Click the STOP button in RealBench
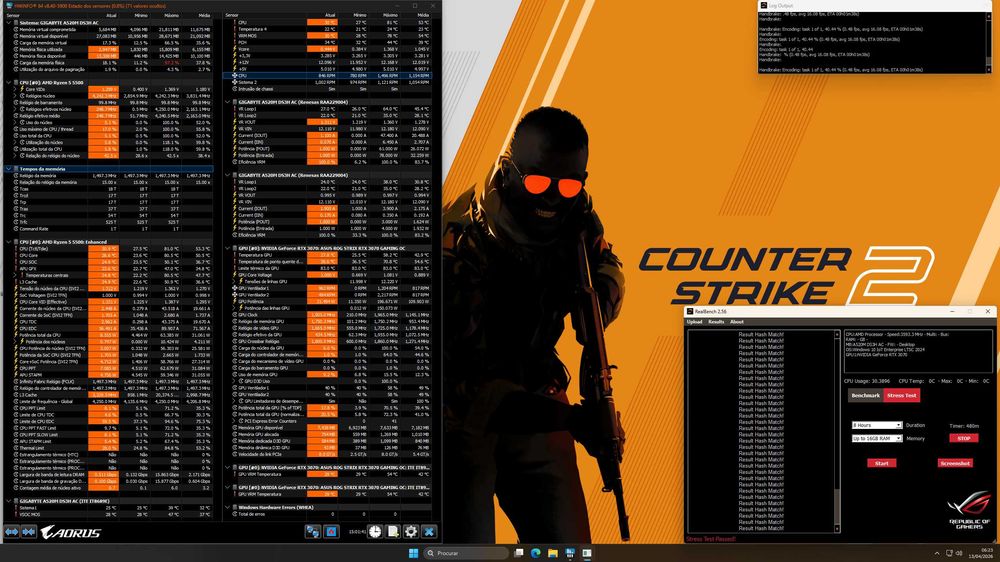This screenshot has height=562, width=1000. click(x=964, y=438)
